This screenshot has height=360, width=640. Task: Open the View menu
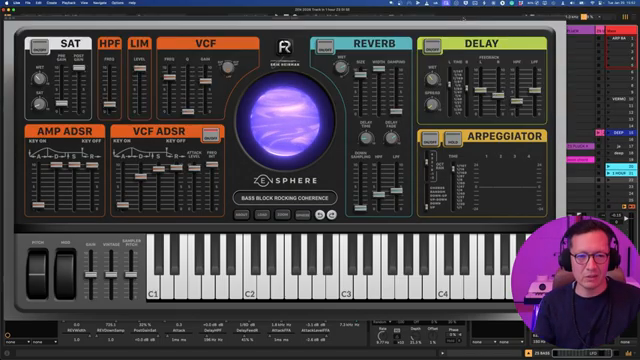pyautogui.click(x=84, y=3)
